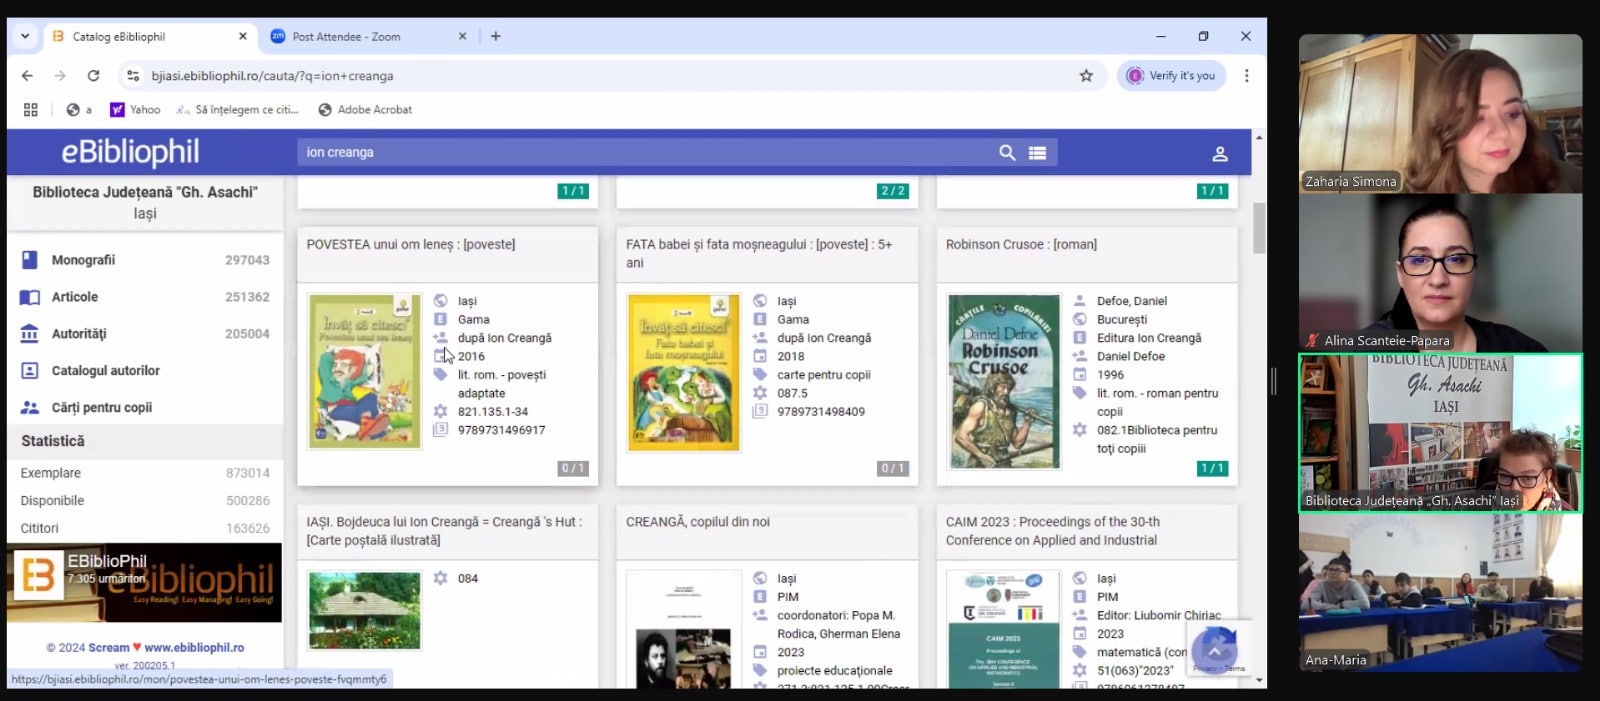Click the Verify it's you button
The height and width of the screenshot is (701, 1600).
point(1171,76)
